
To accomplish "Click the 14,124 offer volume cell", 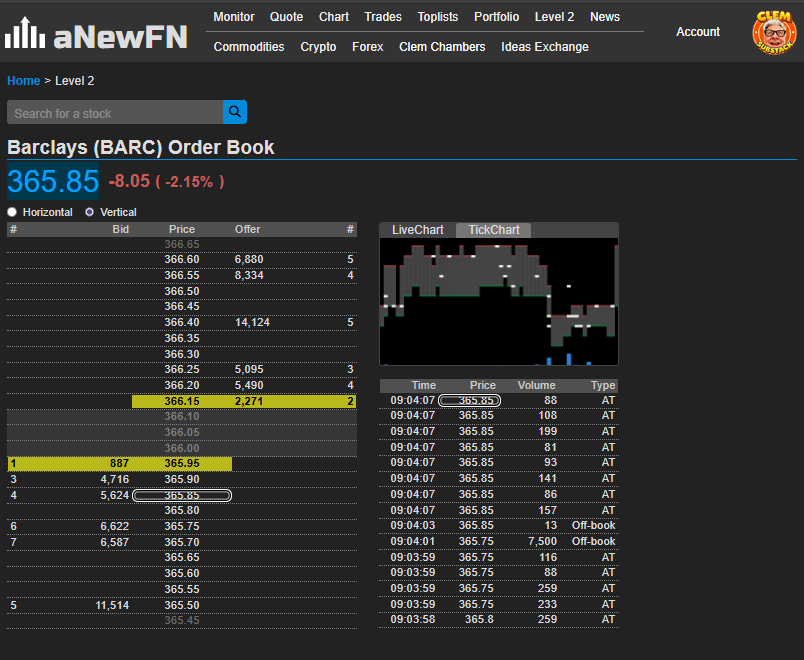I will point(252,323).
